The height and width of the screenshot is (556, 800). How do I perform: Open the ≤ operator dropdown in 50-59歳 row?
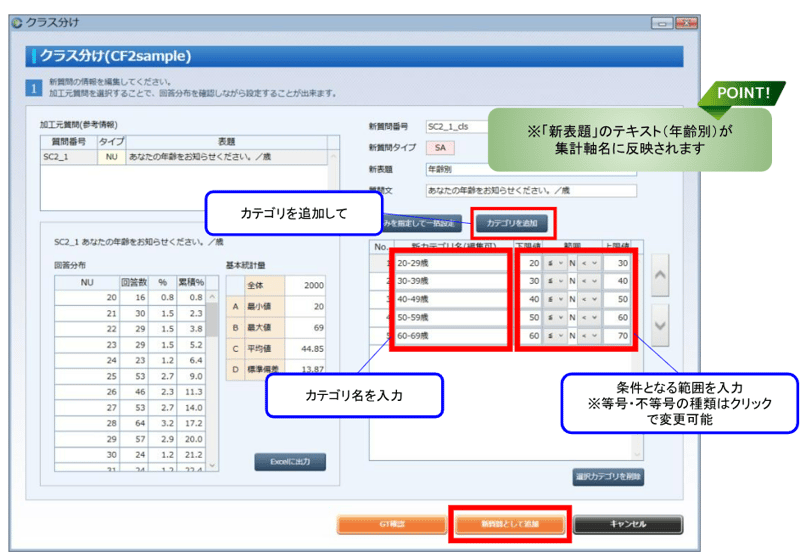click(555, 318)
